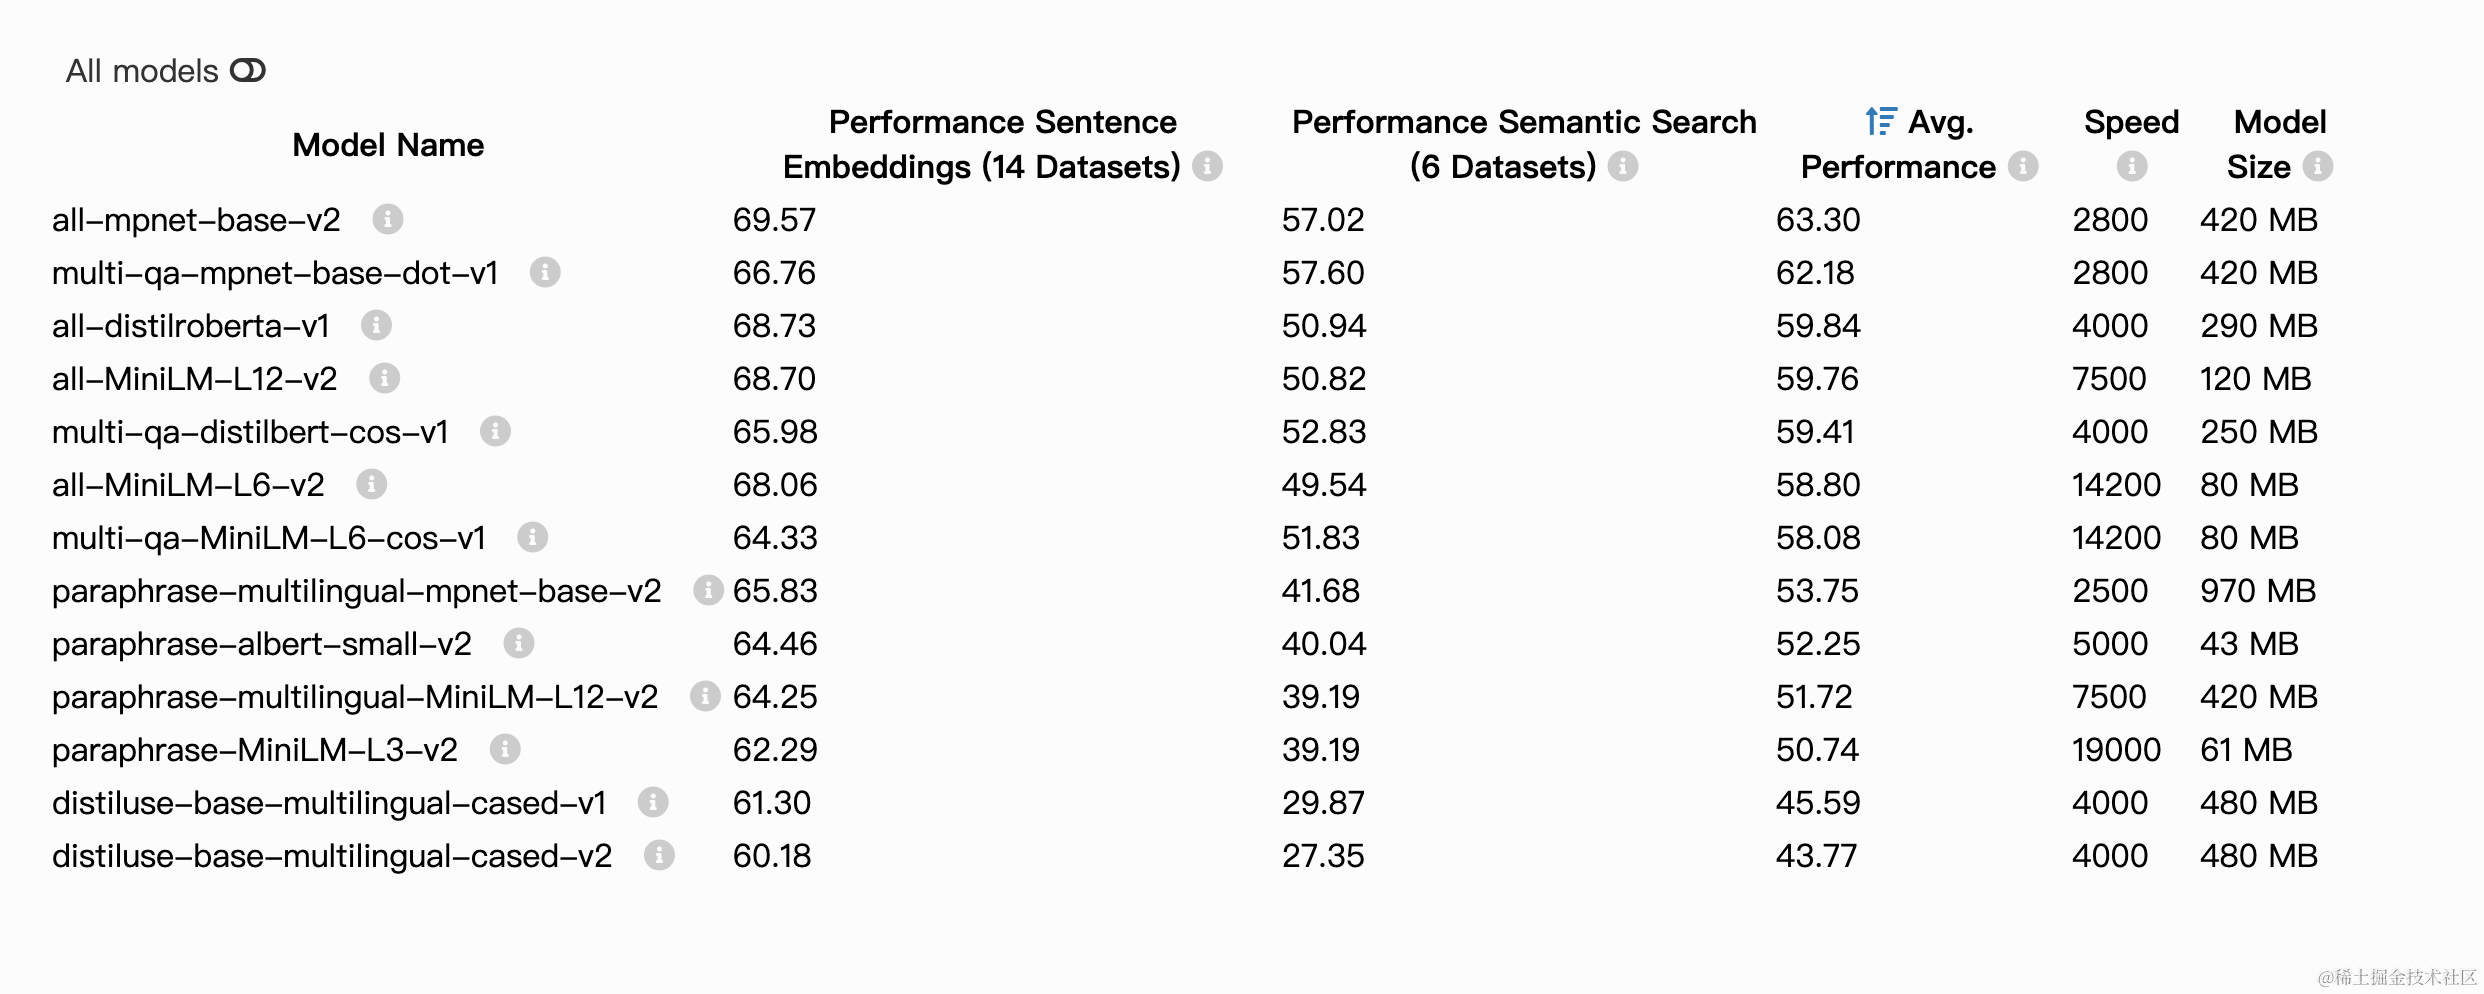Image resolution: width=2484 pixels, height=994 pixels.
Task: Click info icon beside all-mpnet-base-v2
Action: 388,219
